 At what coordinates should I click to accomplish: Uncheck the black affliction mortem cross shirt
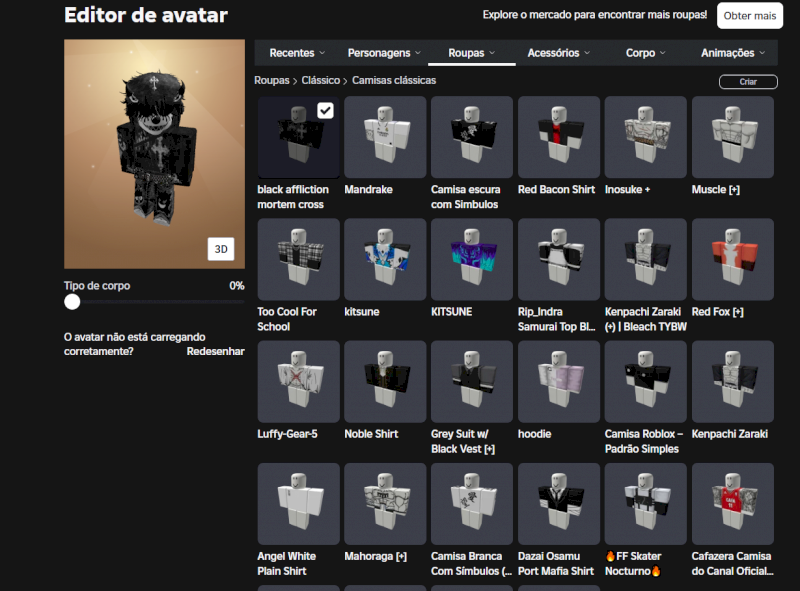[x=325, y=111]
